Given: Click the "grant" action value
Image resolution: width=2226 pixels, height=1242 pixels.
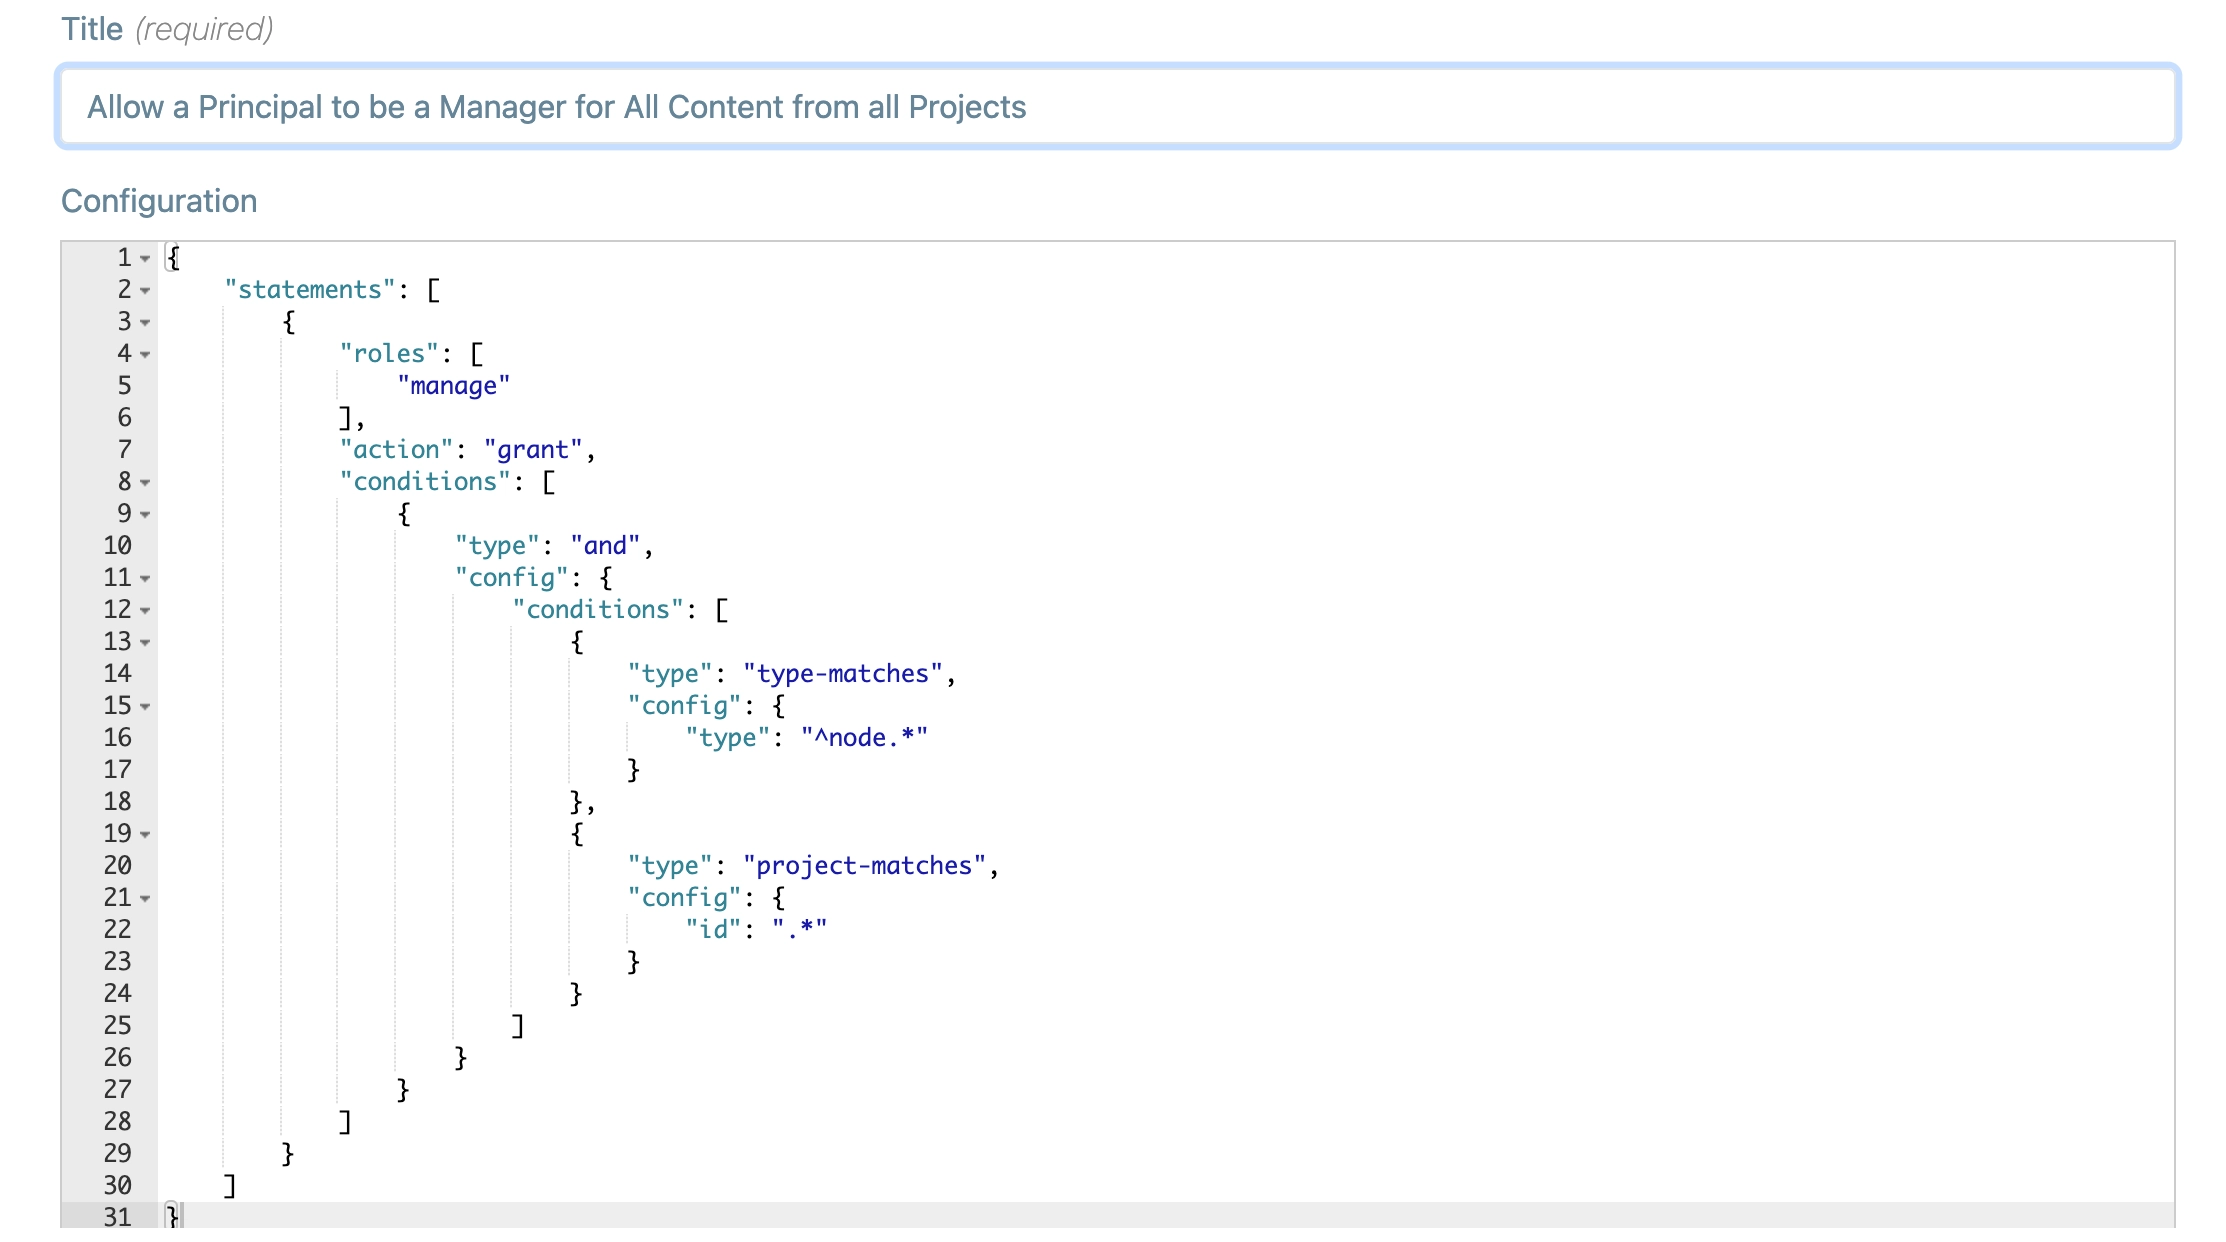Looking at the screenshot, I should (x=532, y=450).
